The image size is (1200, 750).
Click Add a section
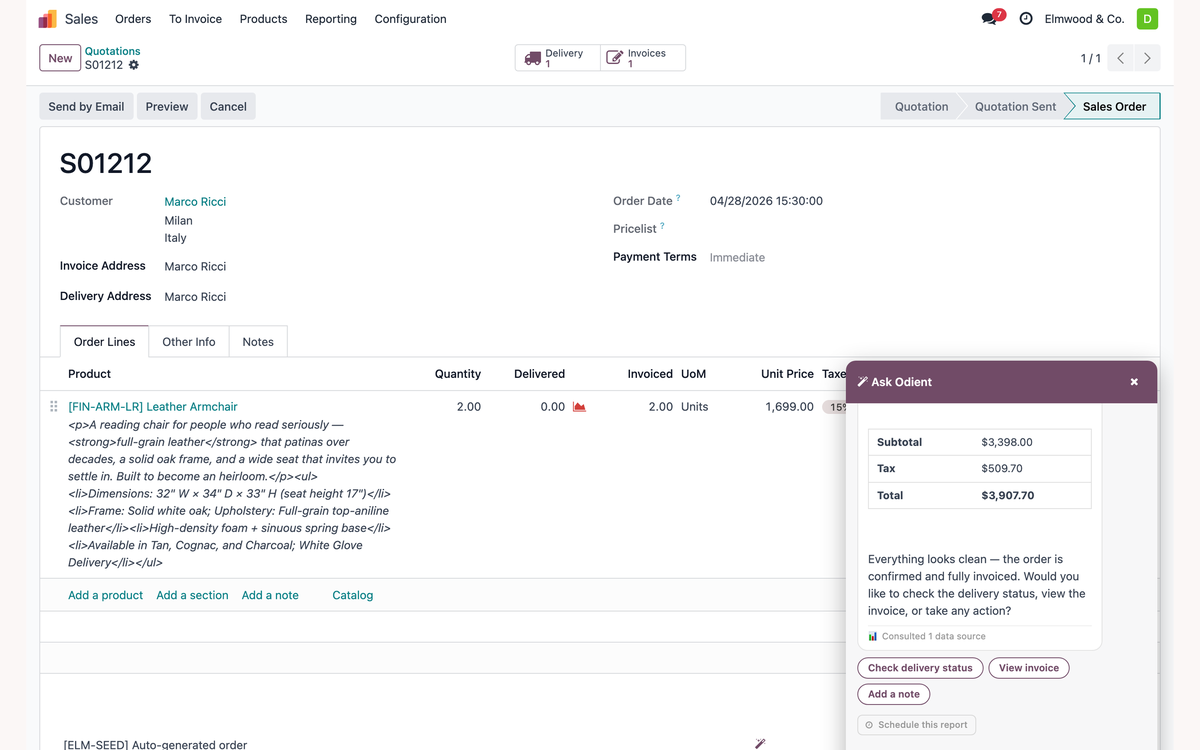192,595
